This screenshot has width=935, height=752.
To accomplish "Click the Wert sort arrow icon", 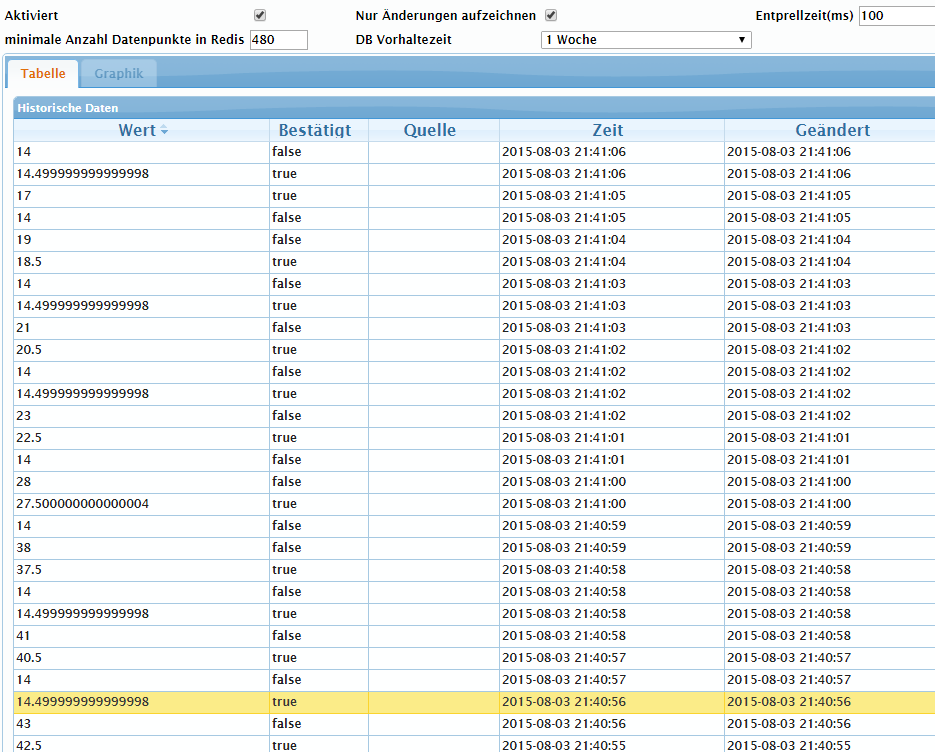I will [165, 131].
